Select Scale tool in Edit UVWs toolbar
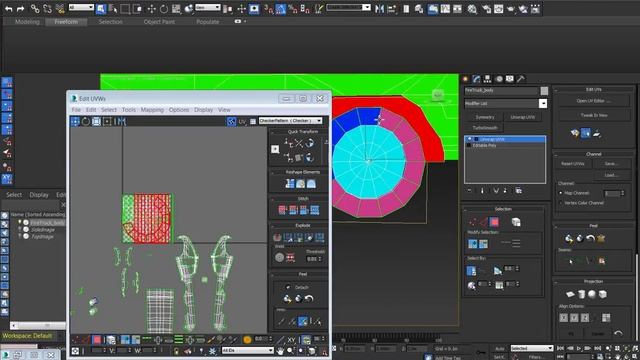Screen dimensions: 640x360 tap(96, 121)
